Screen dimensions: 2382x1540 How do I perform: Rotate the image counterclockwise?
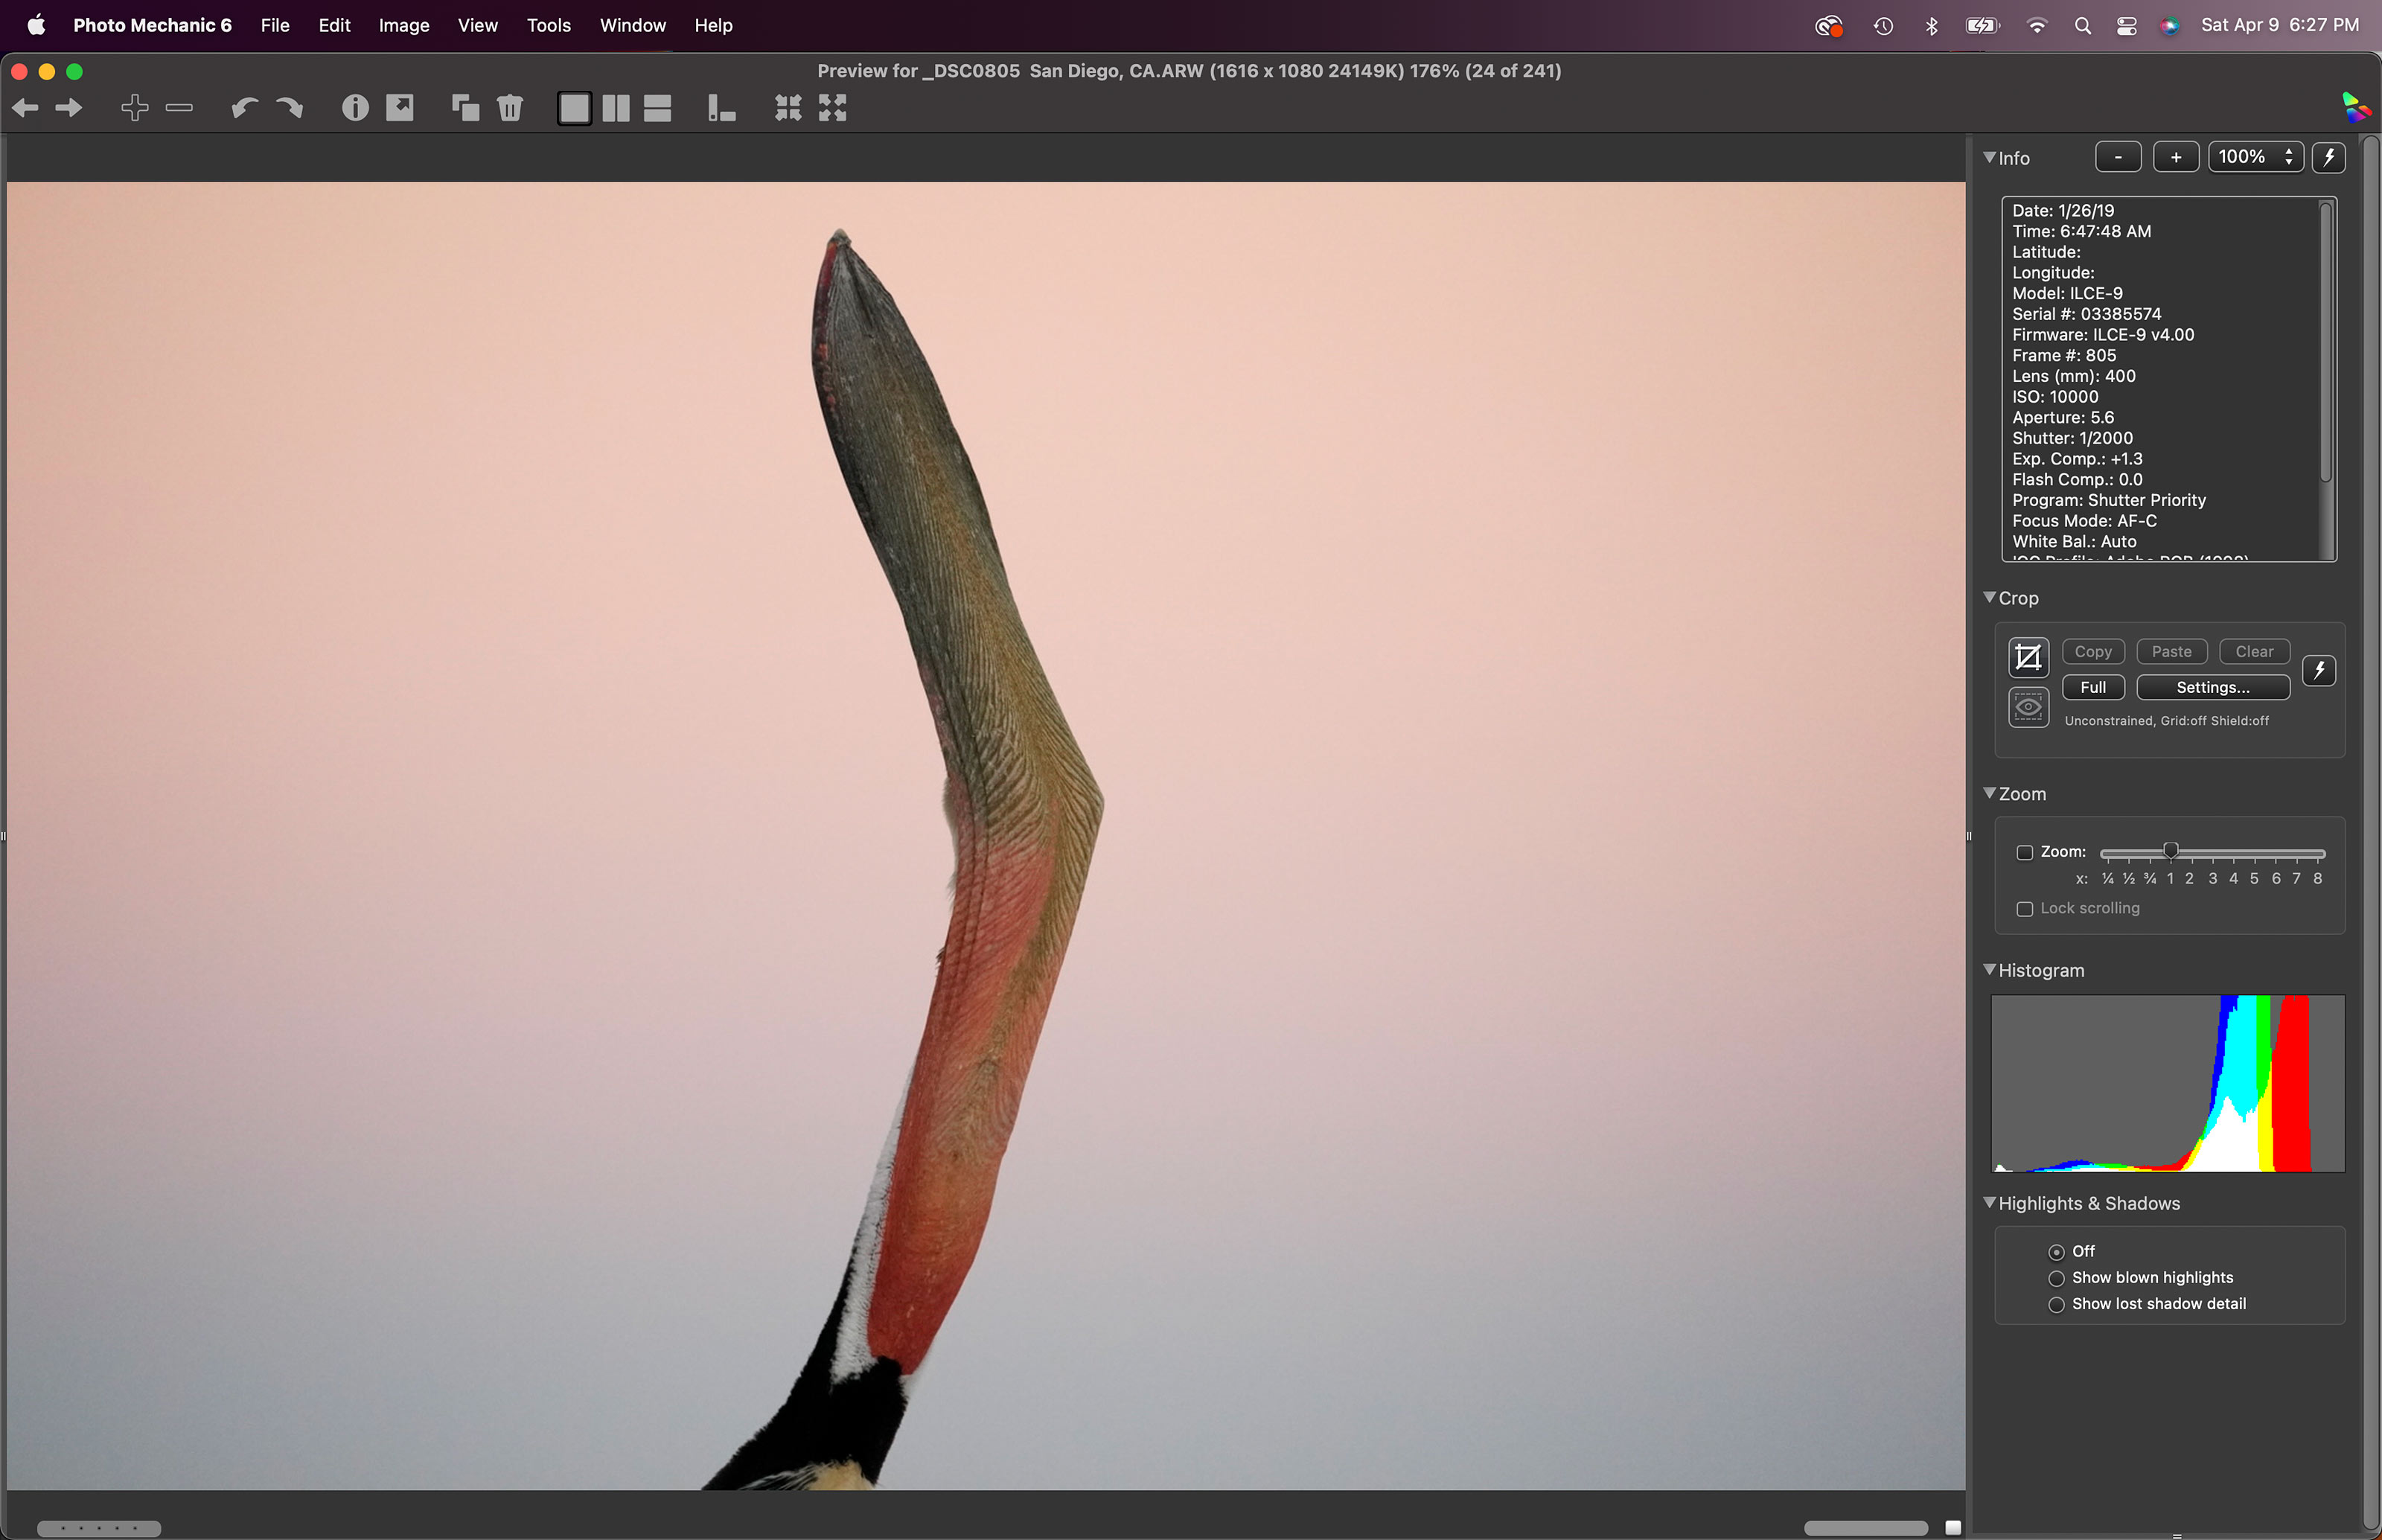[245, 108]
